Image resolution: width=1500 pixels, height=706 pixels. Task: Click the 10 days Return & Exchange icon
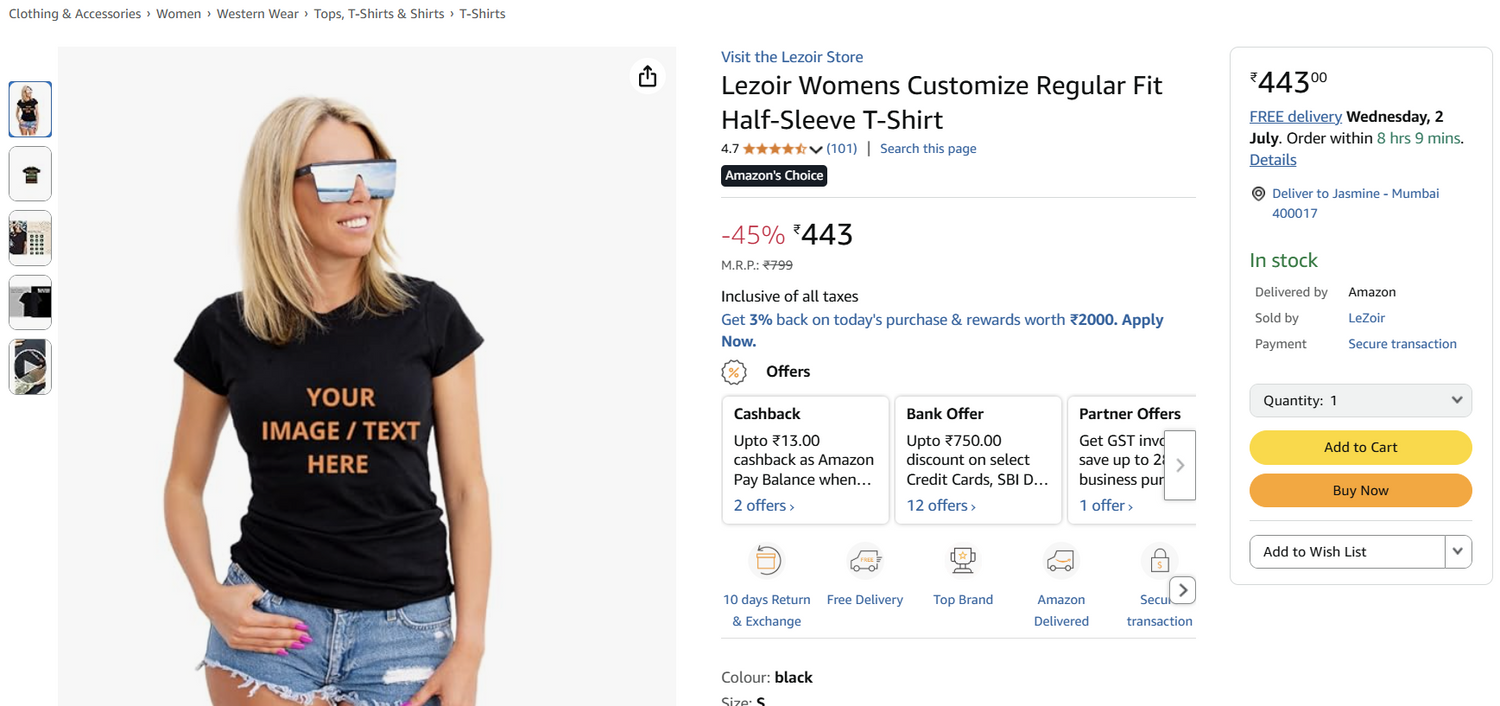[x=767, y=561]
